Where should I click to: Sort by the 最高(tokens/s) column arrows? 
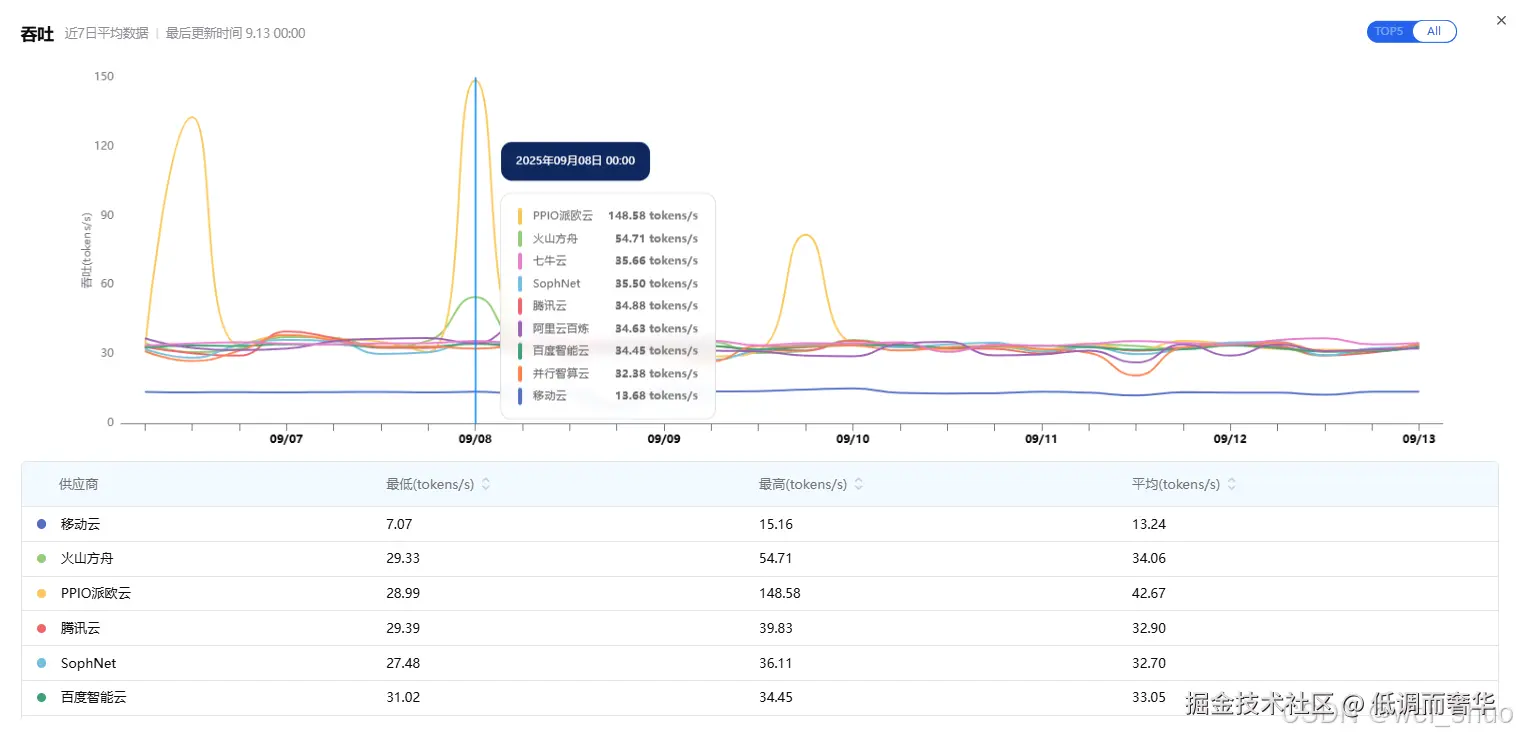tap(858, 484)
